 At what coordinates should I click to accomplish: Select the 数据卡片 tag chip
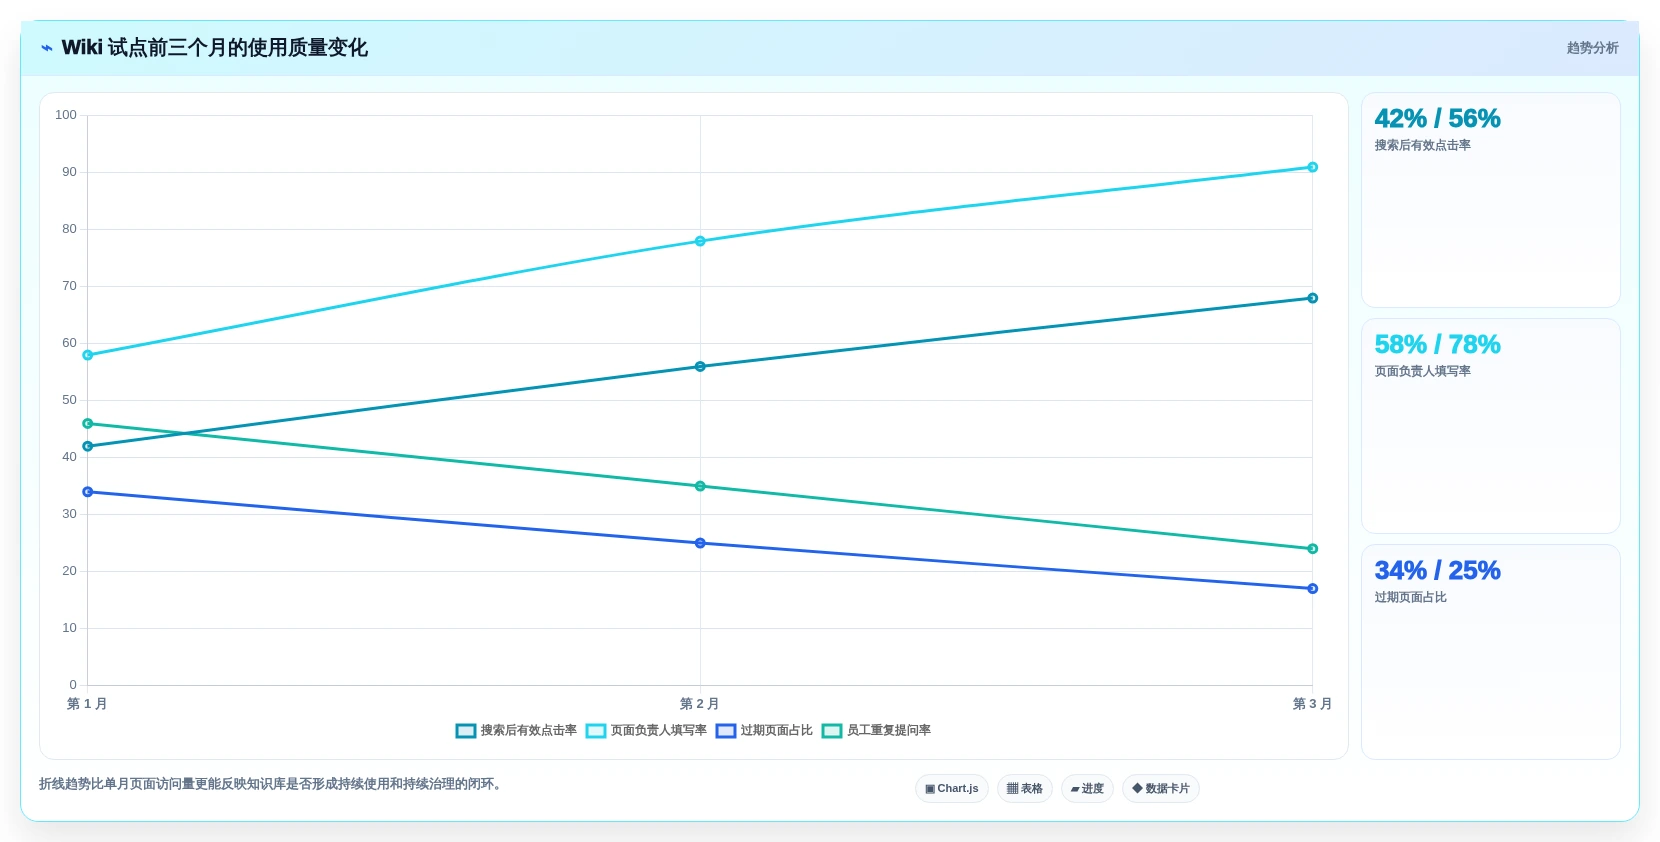tap(1161, 789)
